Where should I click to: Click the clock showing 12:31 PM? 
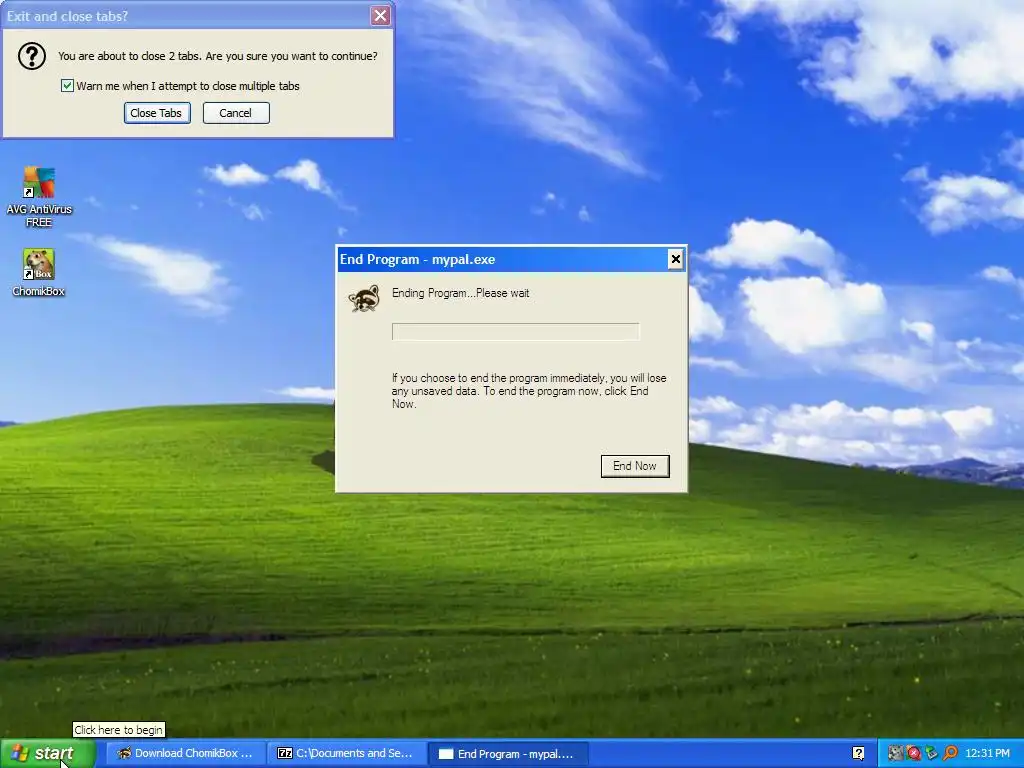coord(987,754)
